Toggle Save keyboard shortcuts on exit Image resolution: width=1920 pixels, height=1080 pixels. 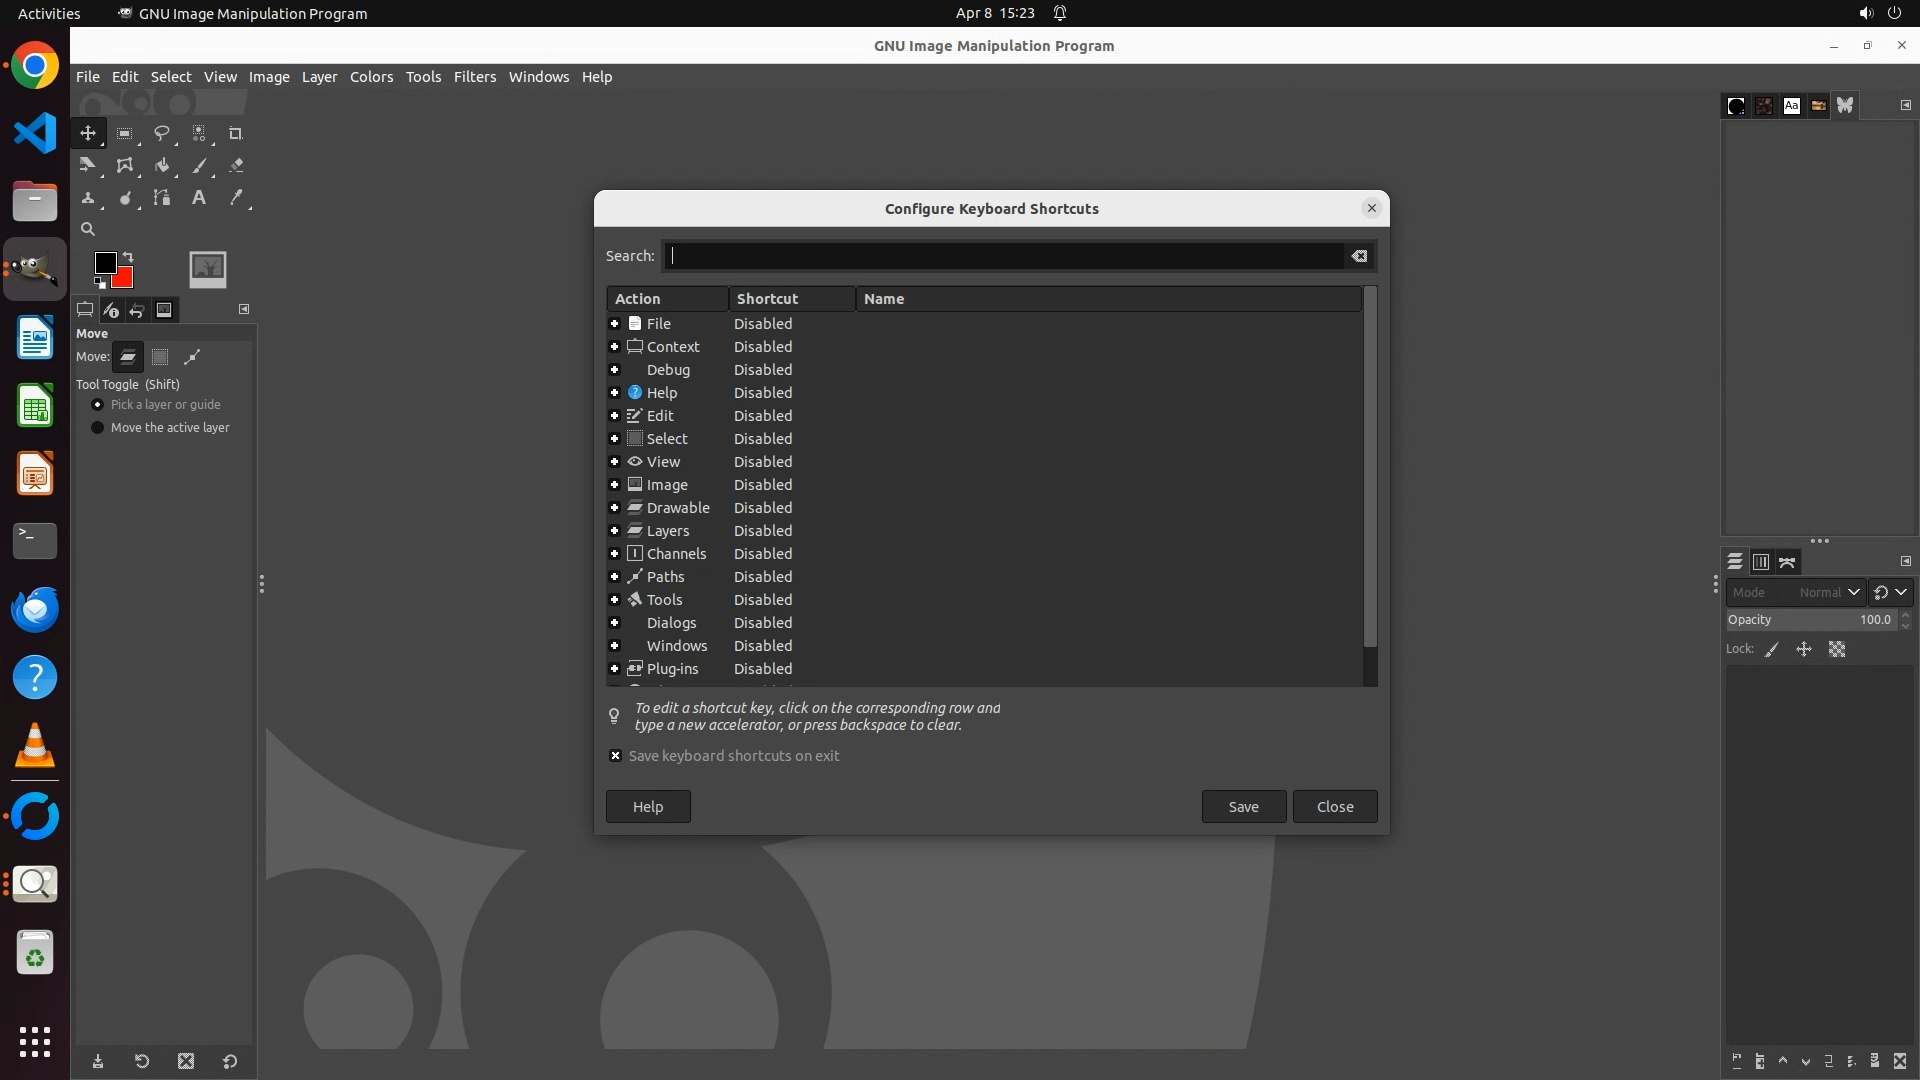[x=615, y=756]
